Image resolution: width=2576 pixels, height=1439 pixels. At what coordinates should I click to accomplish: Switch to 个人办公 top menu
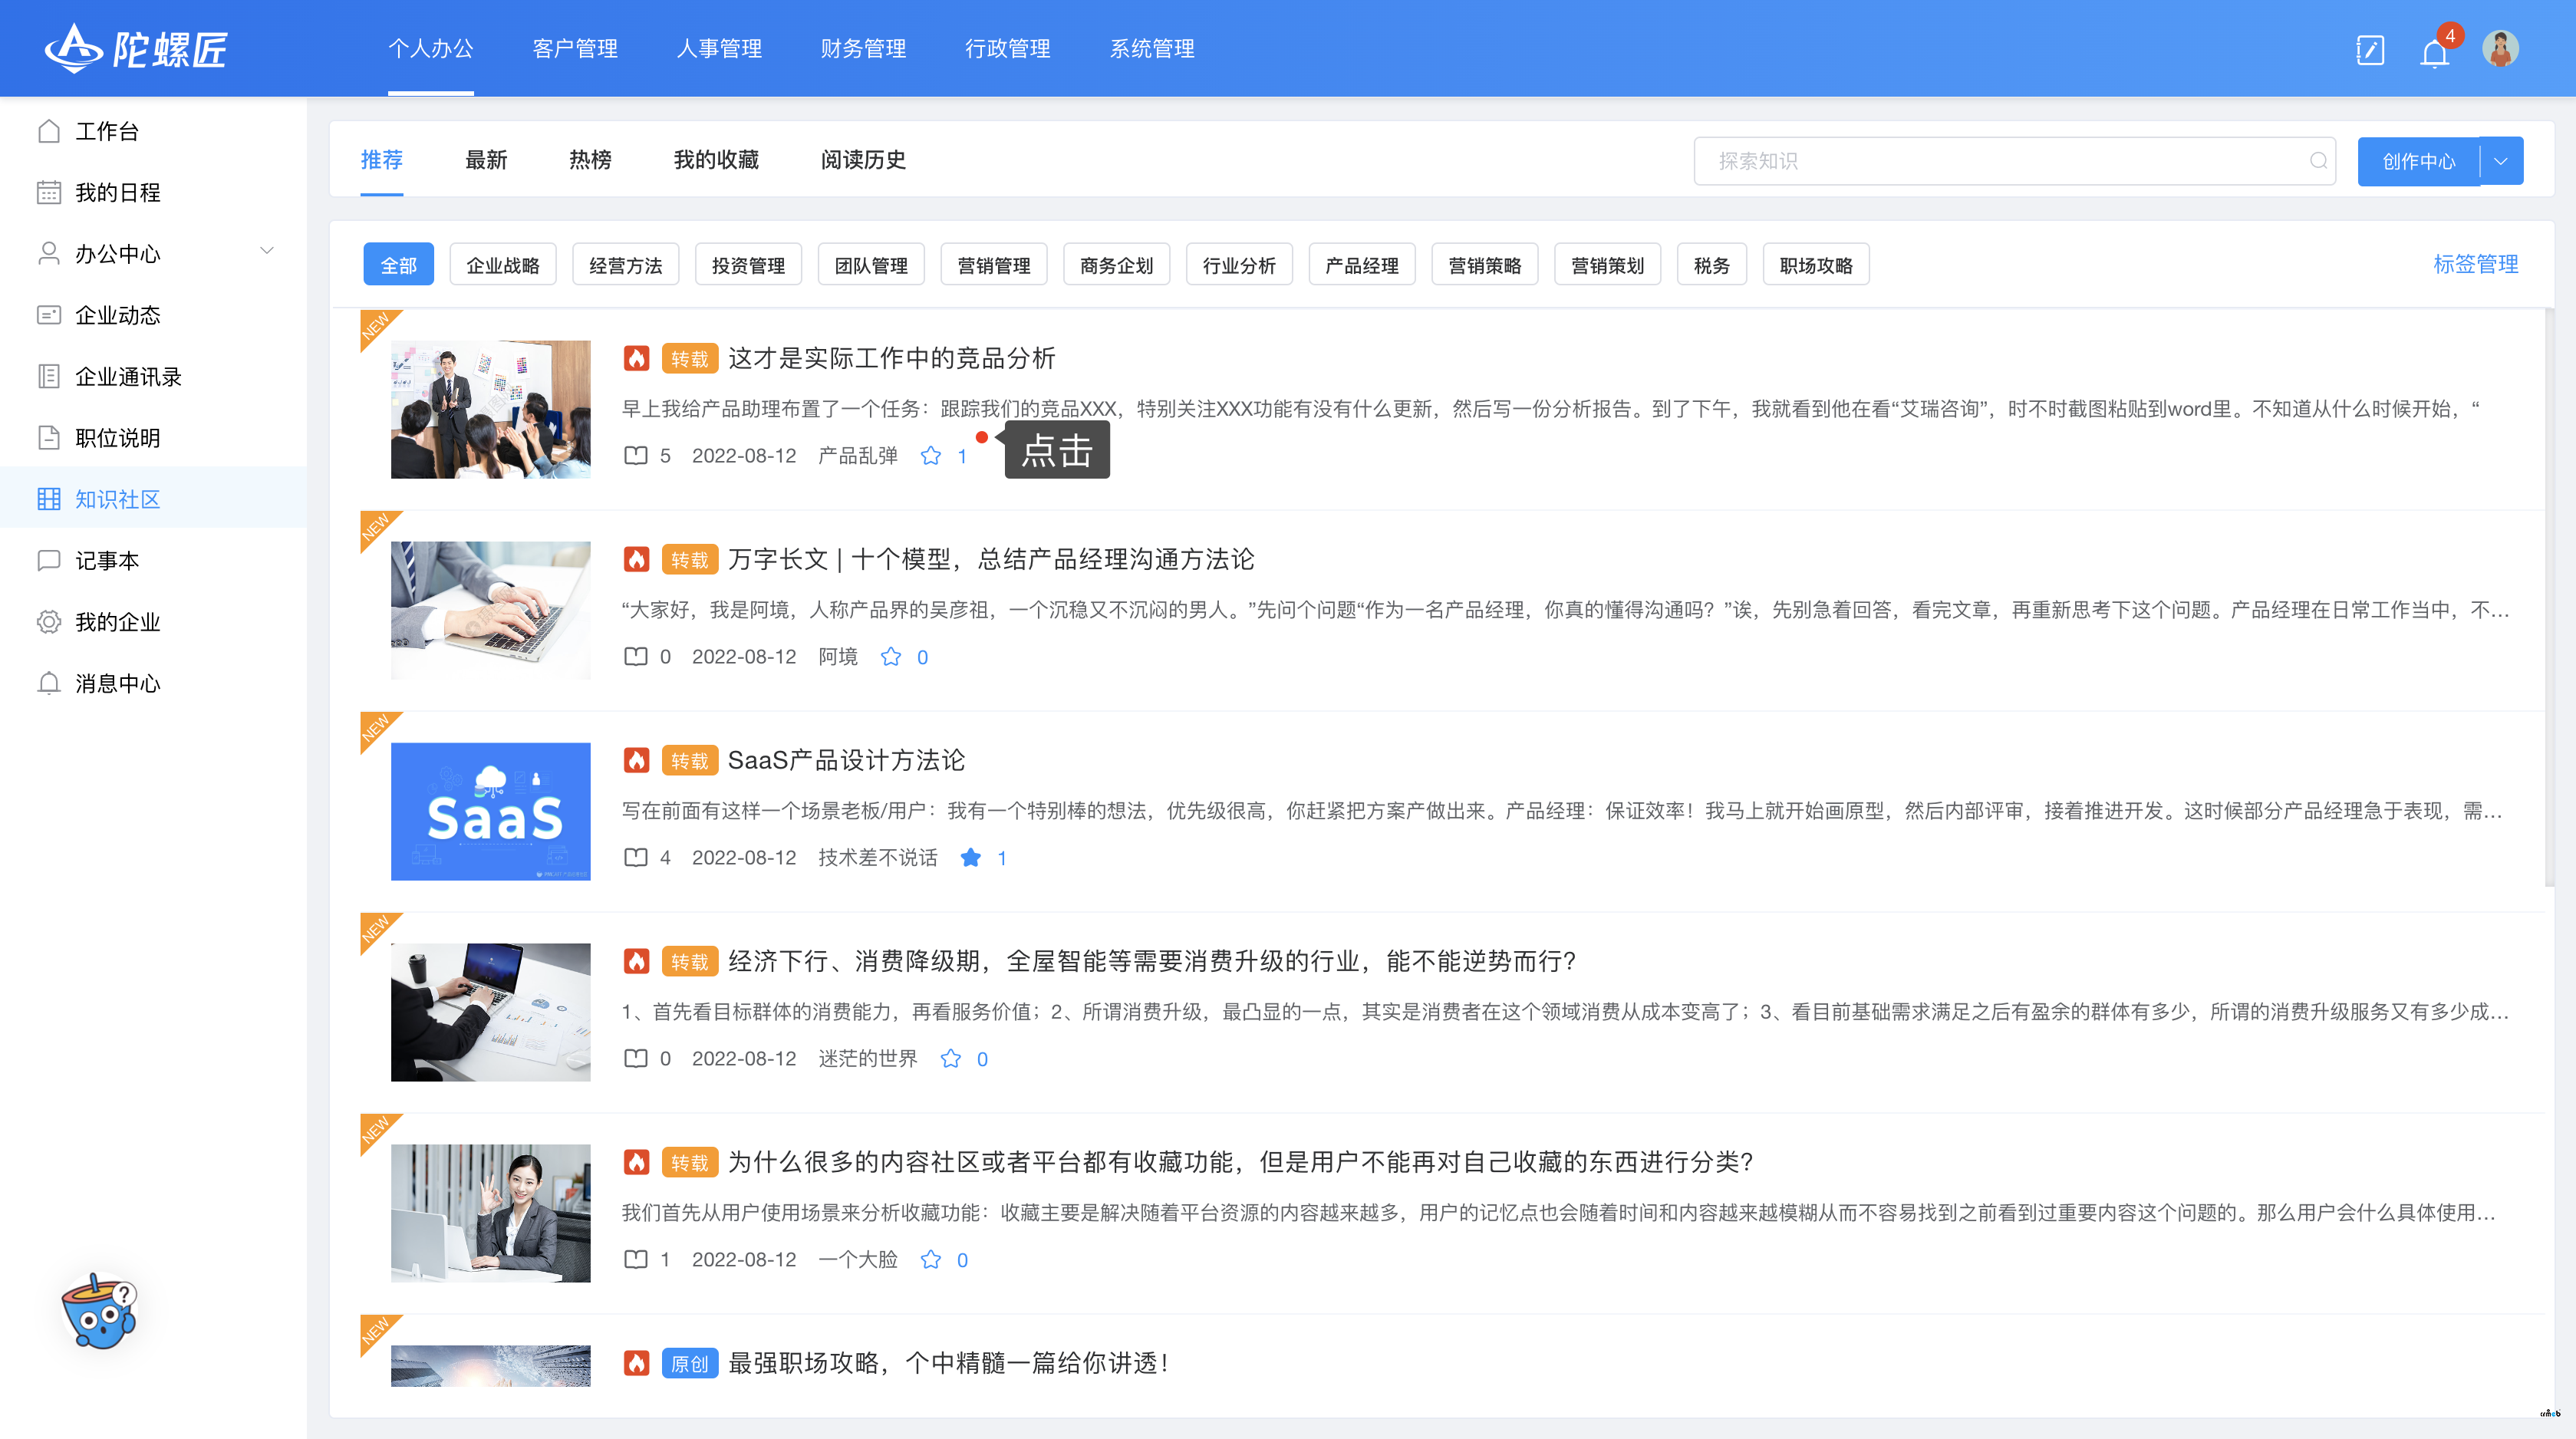pos(430,48)
